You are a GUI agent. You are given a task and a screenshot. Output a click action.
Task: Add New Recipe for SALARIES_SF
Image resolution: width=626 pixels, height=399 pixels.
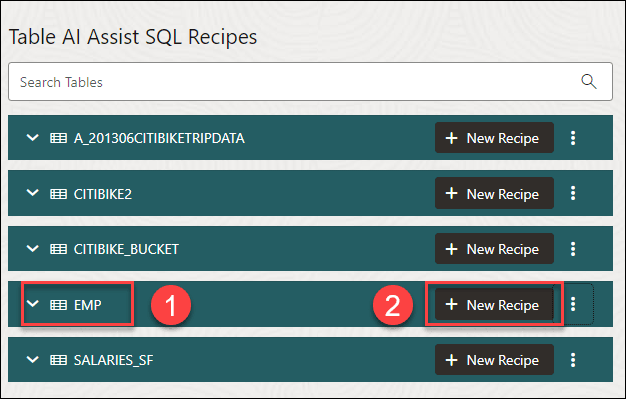(494, 360)
